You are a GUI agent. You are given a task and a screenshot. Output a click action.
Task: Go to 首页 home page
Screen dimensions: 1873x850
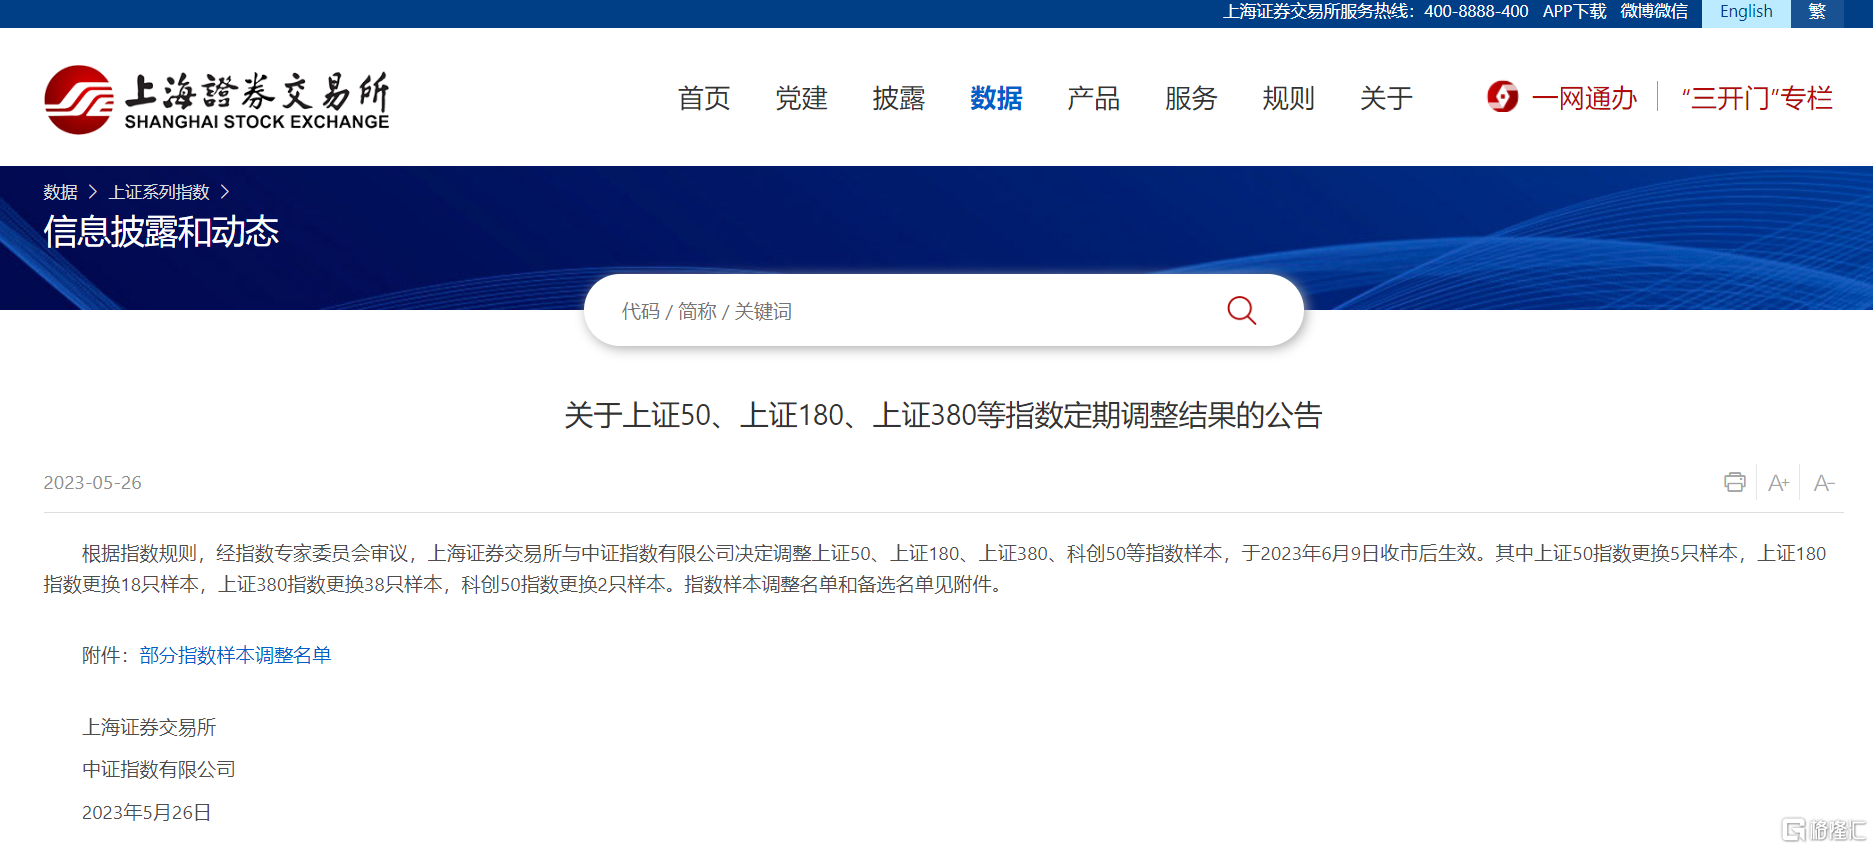point(704,98)
